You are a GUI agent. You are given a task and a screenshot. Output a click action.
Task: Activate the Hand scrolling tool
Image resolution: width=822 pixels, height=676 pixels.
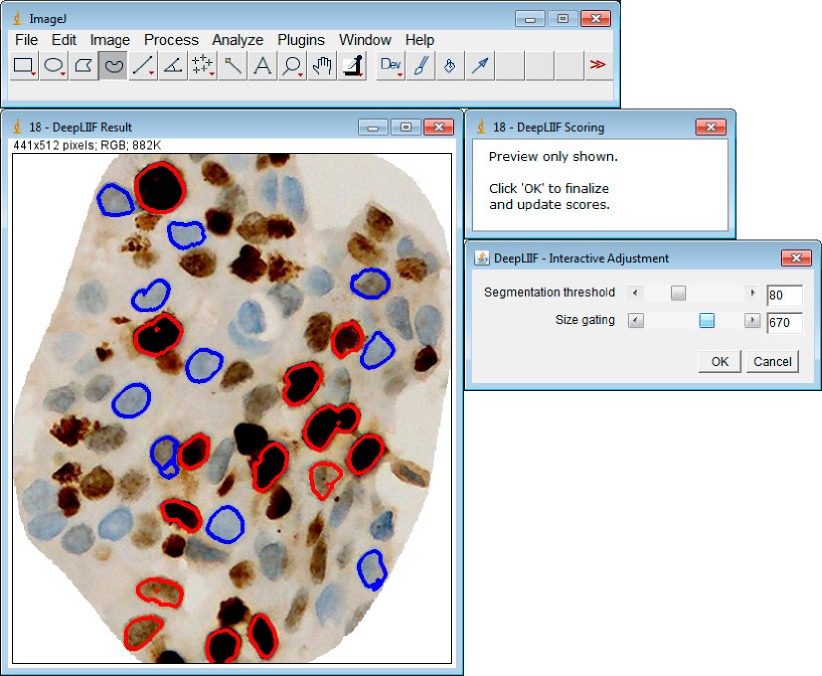[x=321, y=66]
